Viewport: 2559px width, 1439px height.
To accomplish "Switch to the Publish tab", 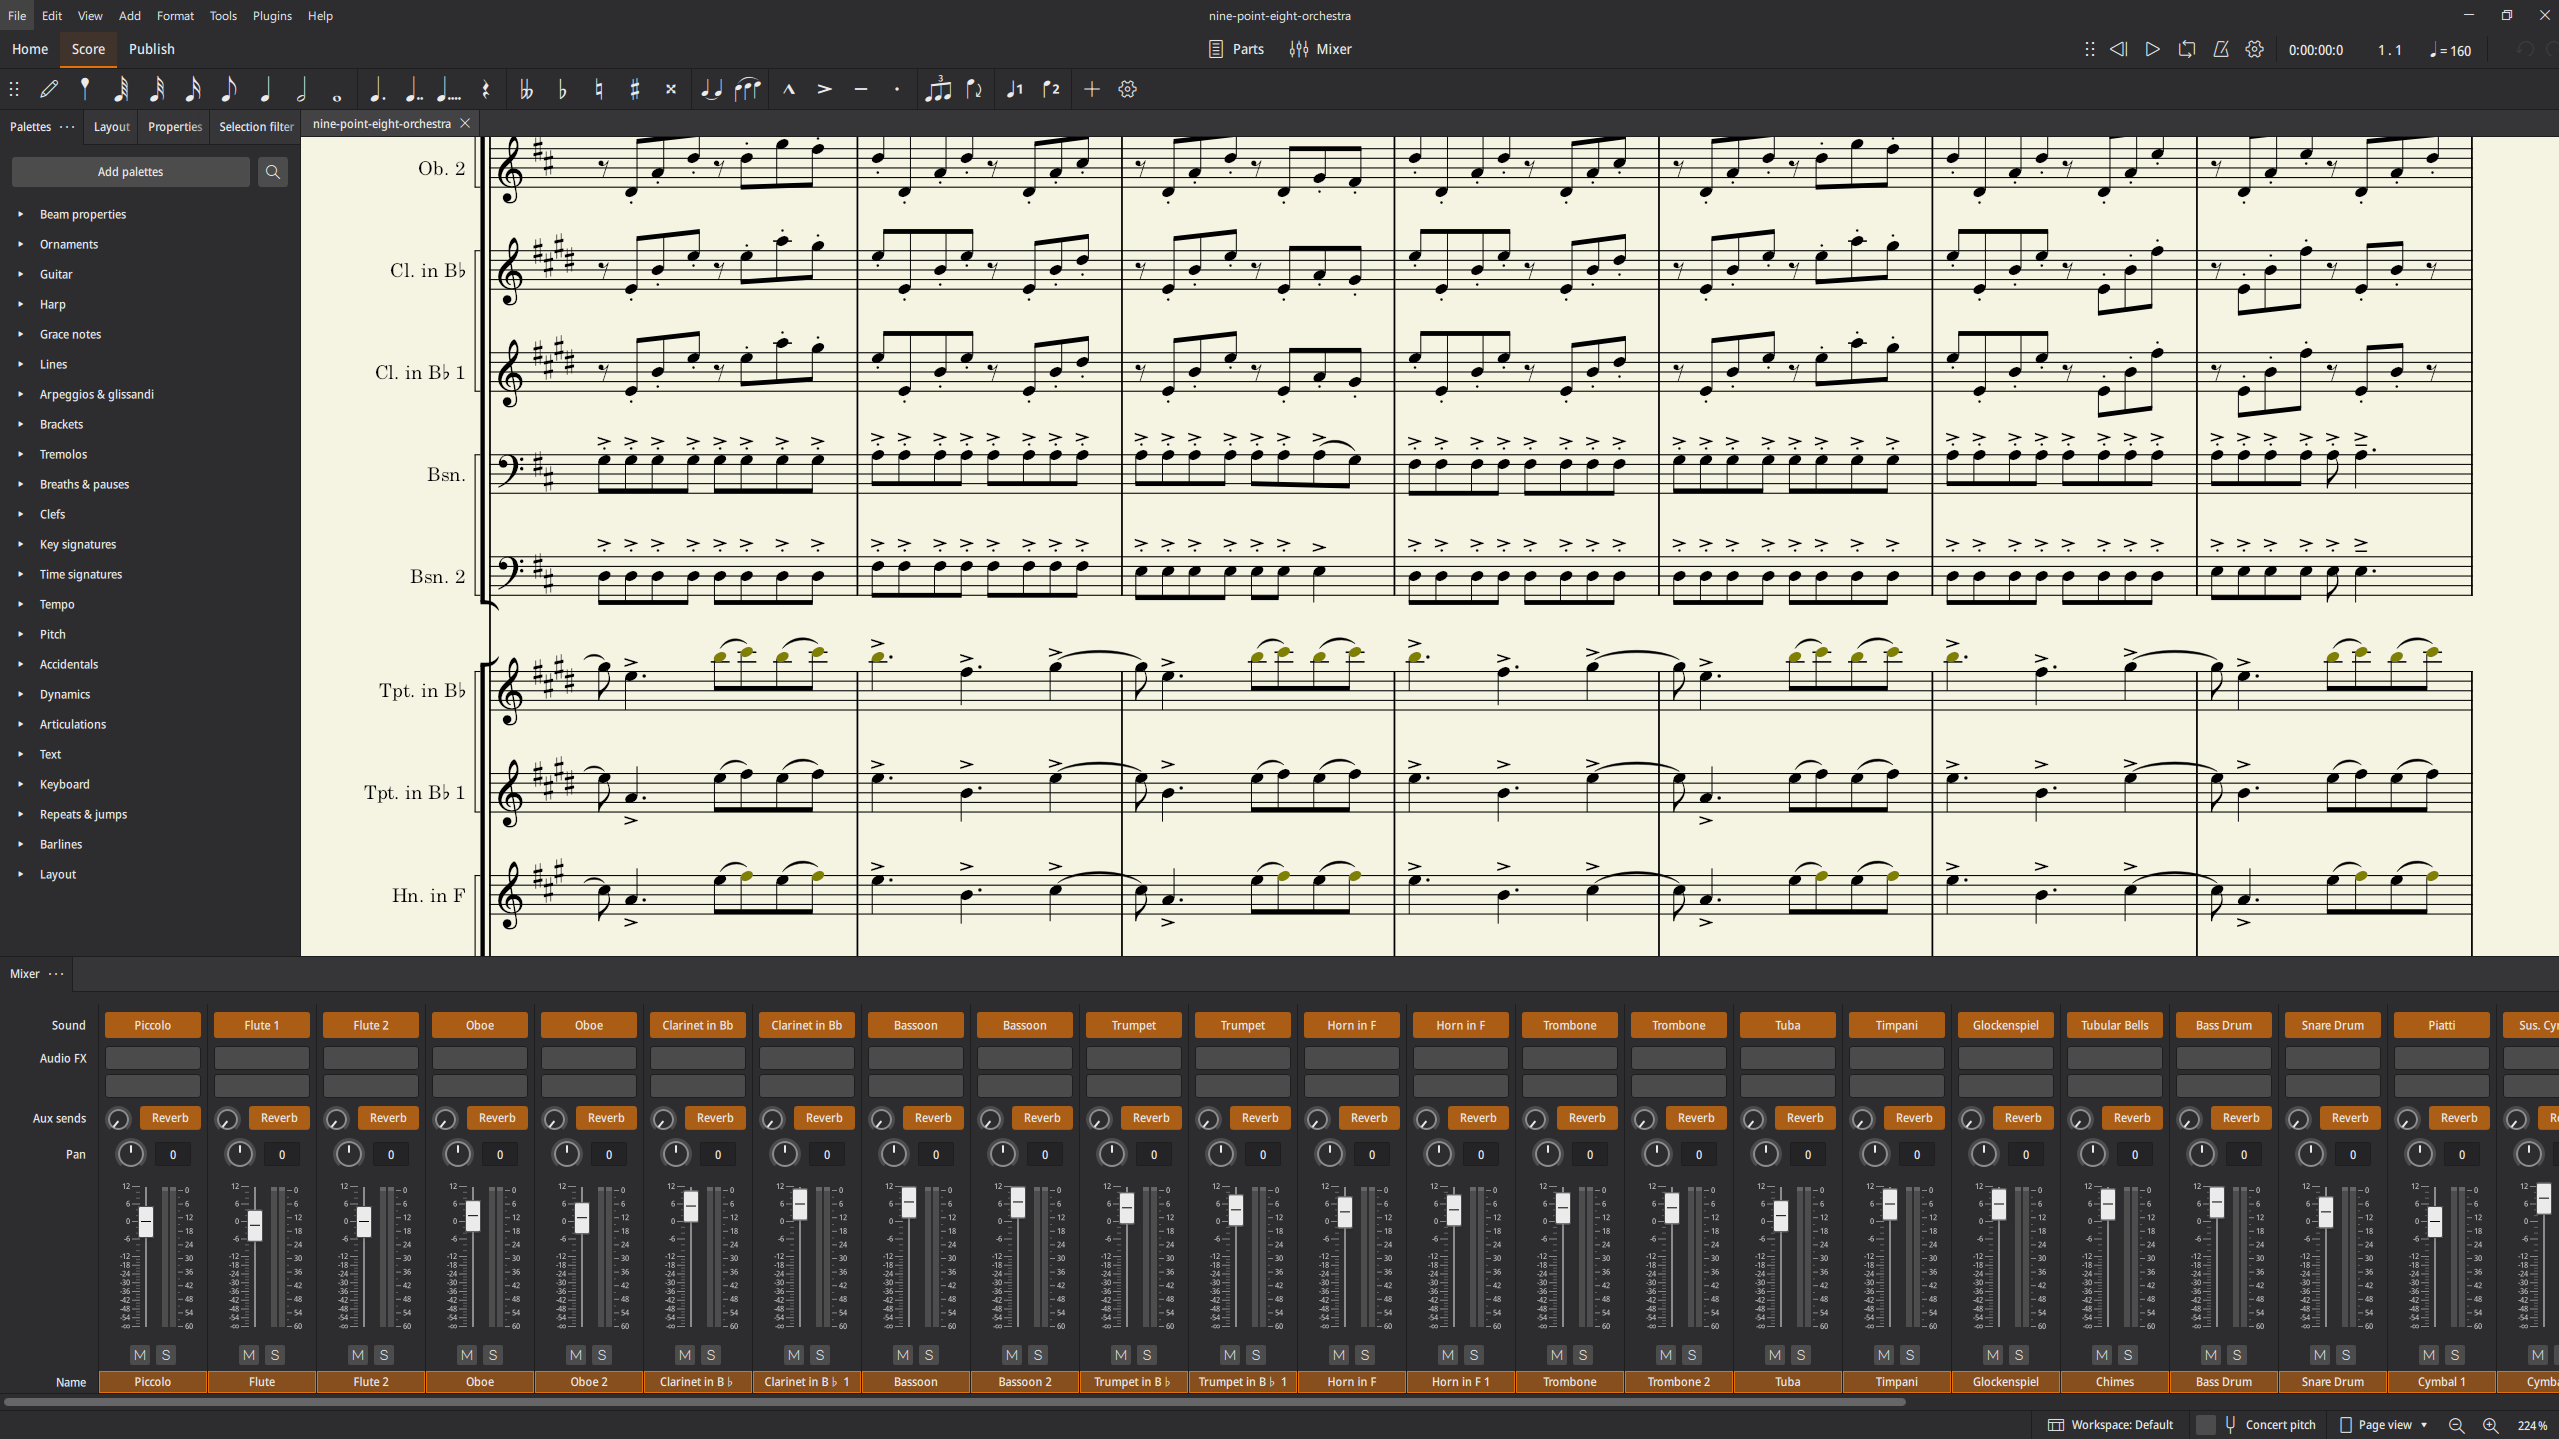I will coord(151,49).
